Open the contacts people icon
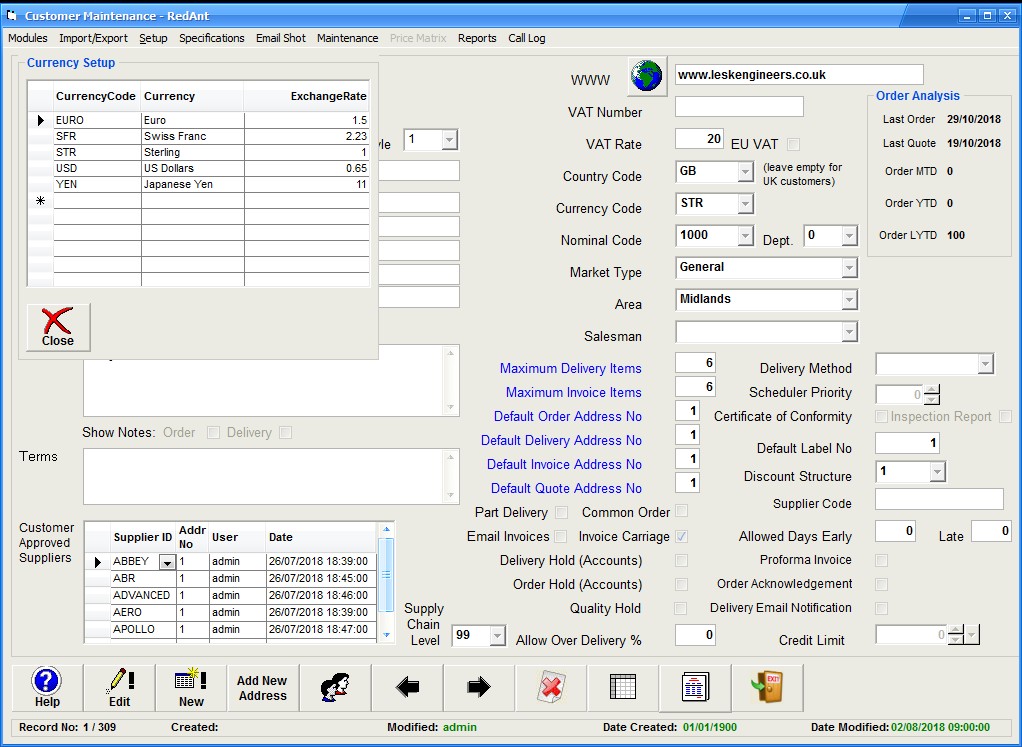1022x747 pixels. 335,688
